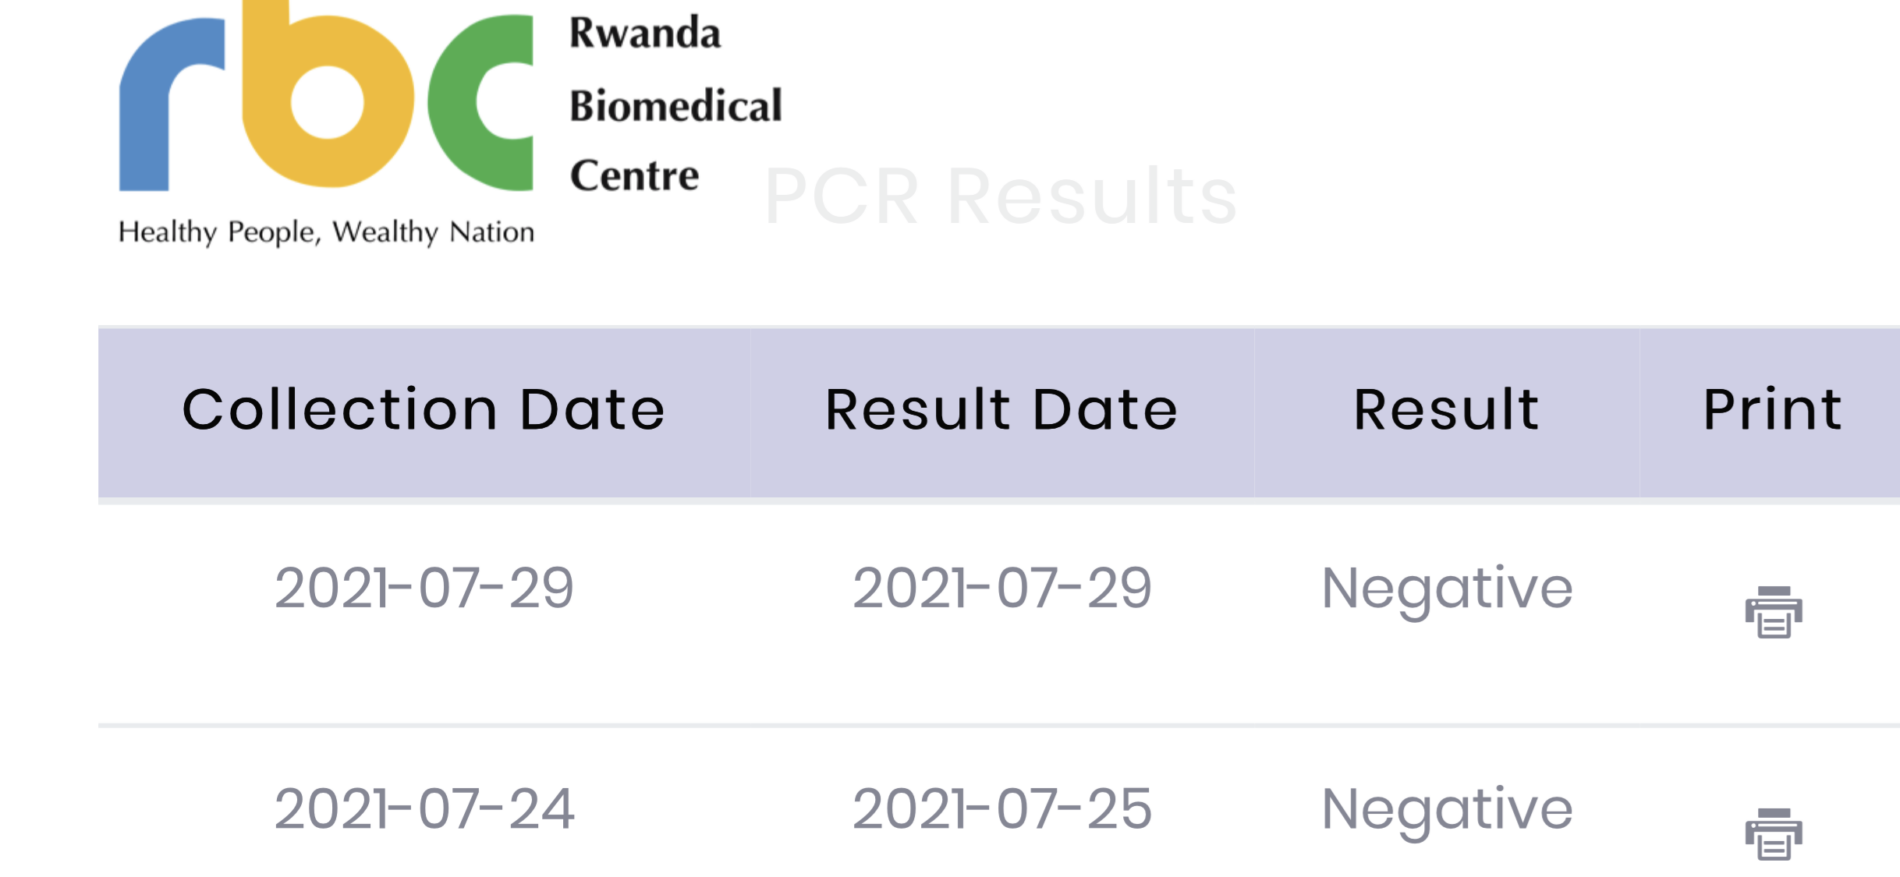The width and height of the screenshot is (1900, 877).
Task: Select the Result Date column header
Action: click(1001, 411)
